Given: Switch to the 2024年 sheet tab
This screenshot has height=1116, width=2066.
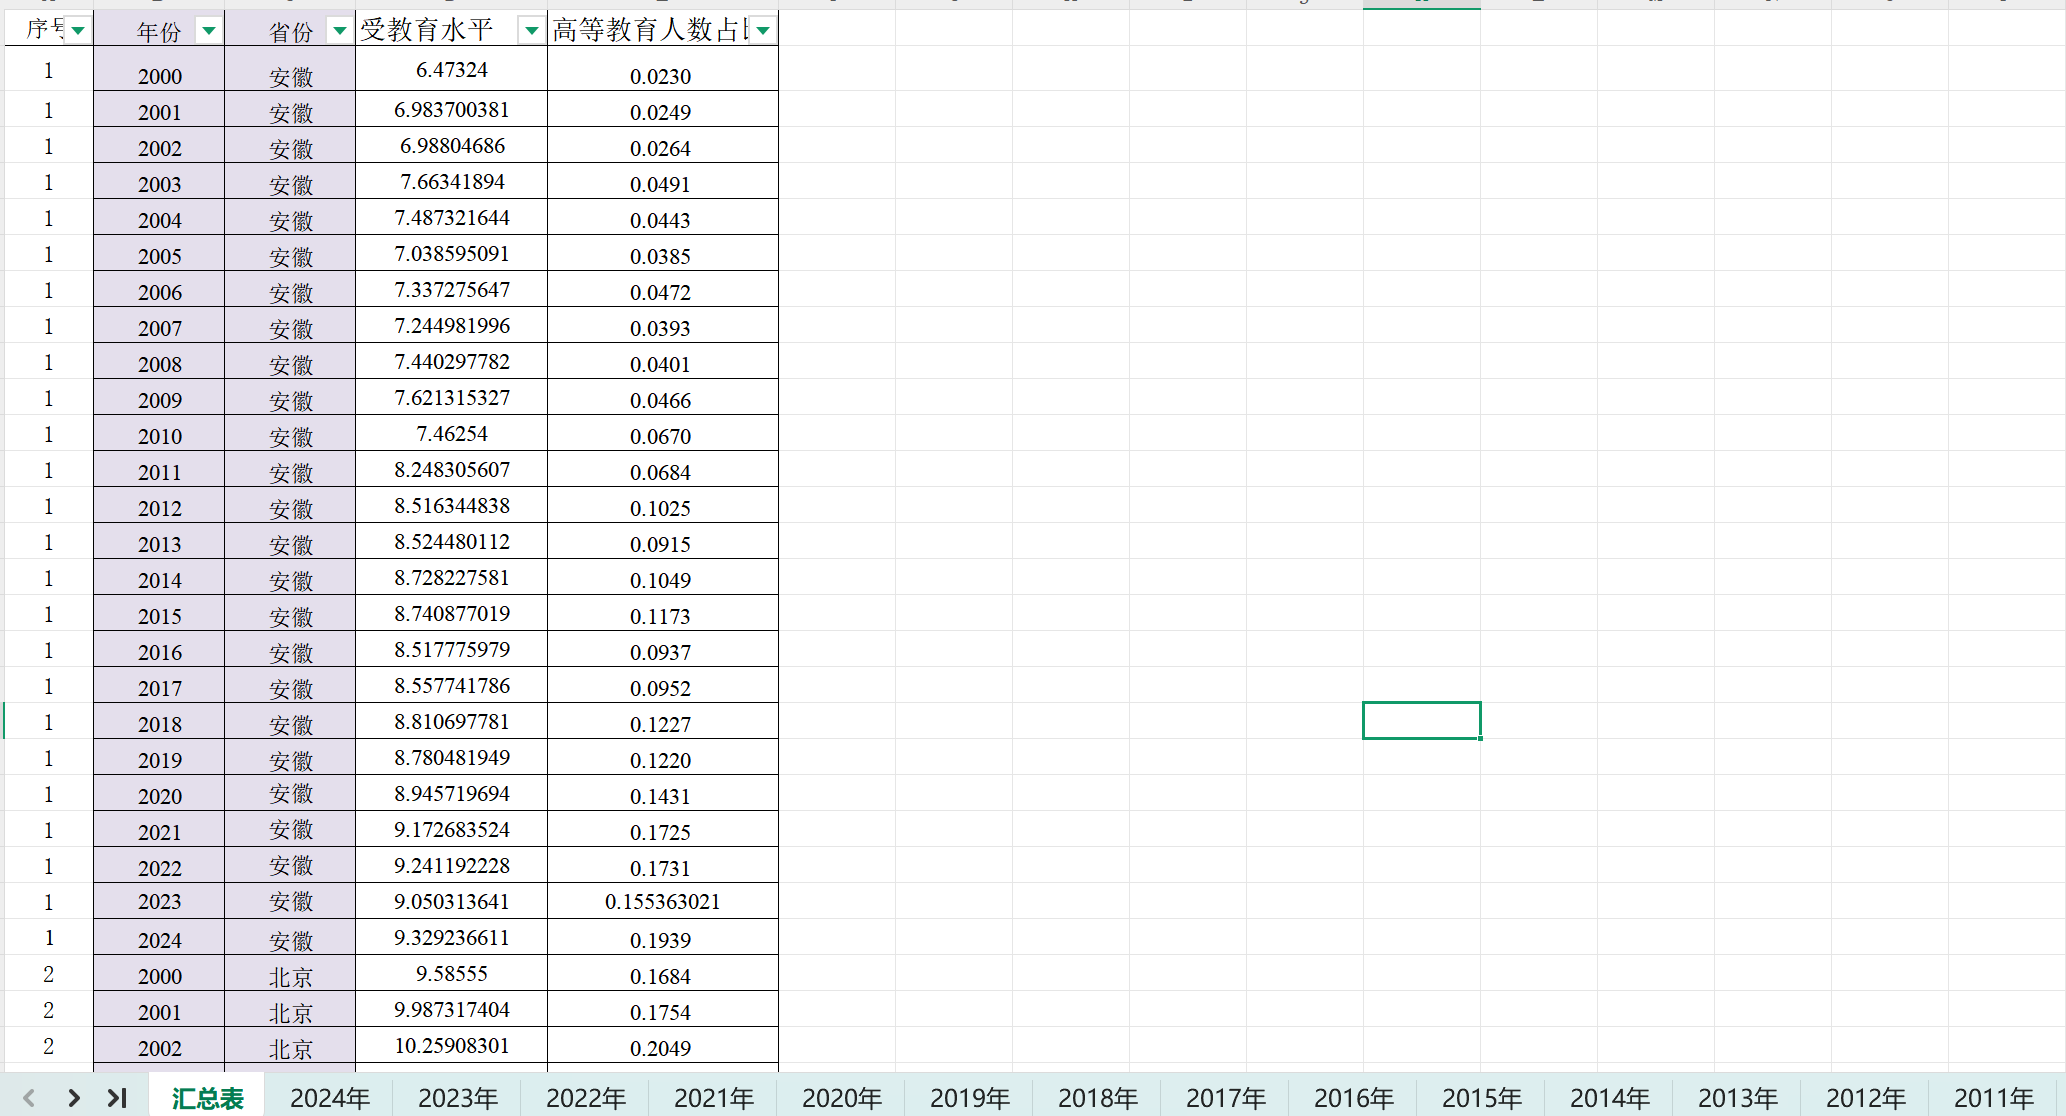Looking at the screenshot, I should (x=329, y=1098).
